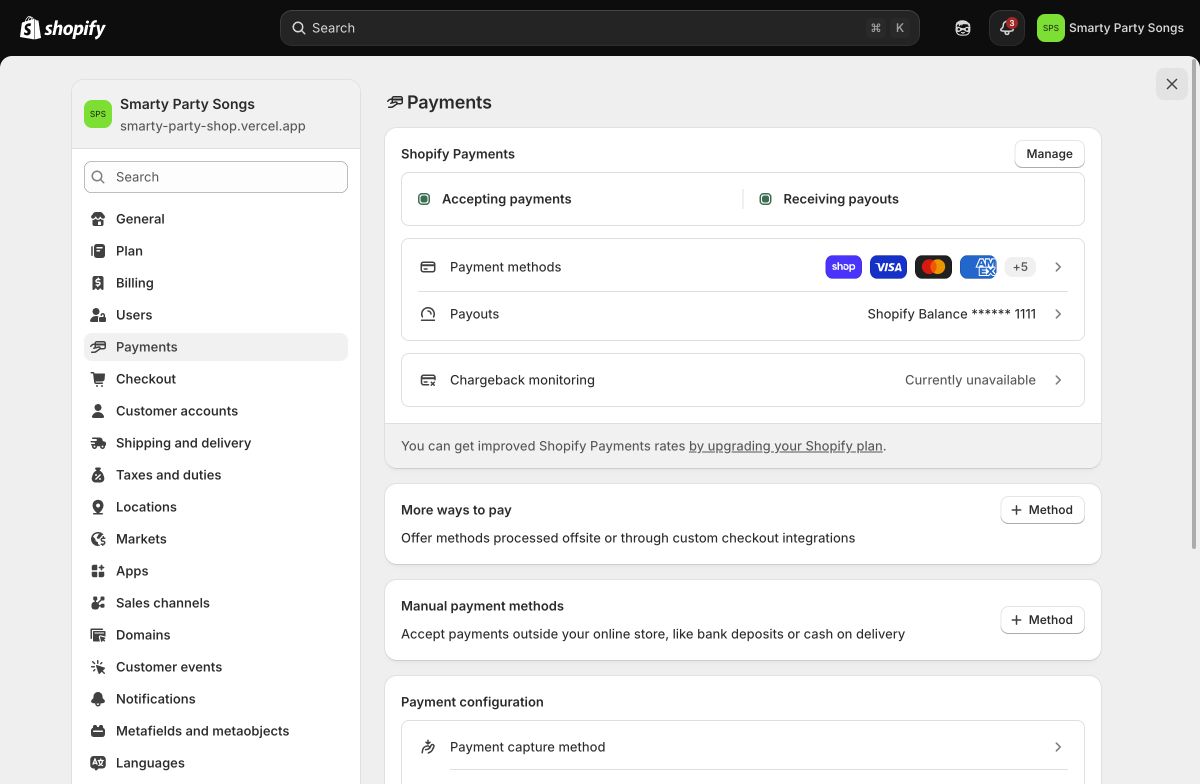Click the Checkout cart icon in sidebar

[x=98, y=379]
